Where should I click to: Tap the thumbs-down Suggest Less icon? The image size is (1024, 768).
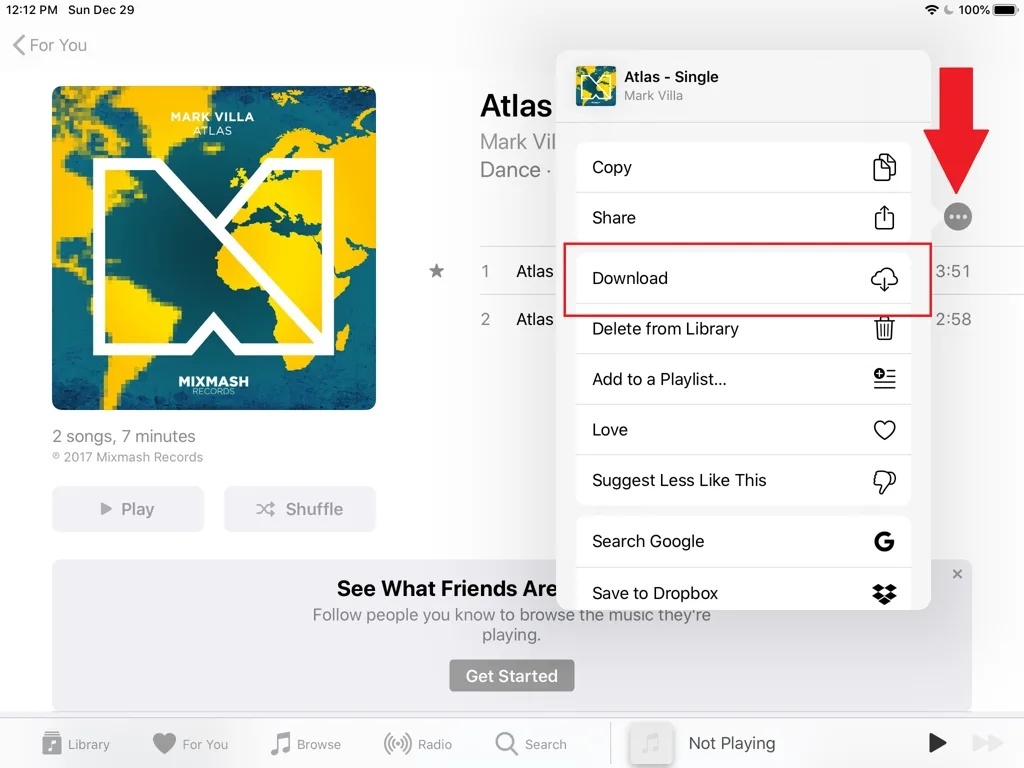[884, 481]
